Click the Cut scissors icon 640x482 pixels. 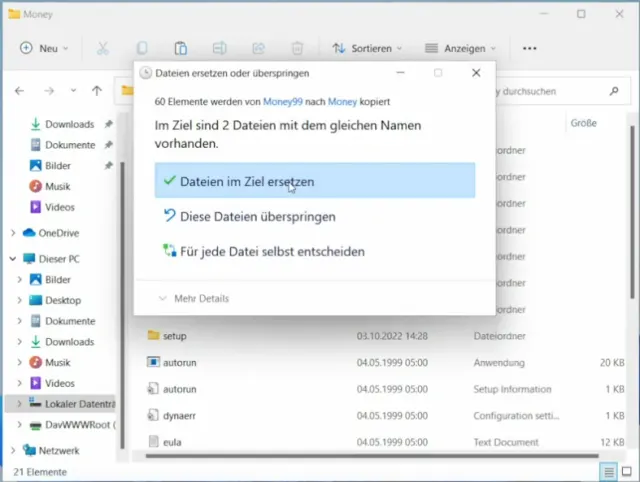[103, 48]
